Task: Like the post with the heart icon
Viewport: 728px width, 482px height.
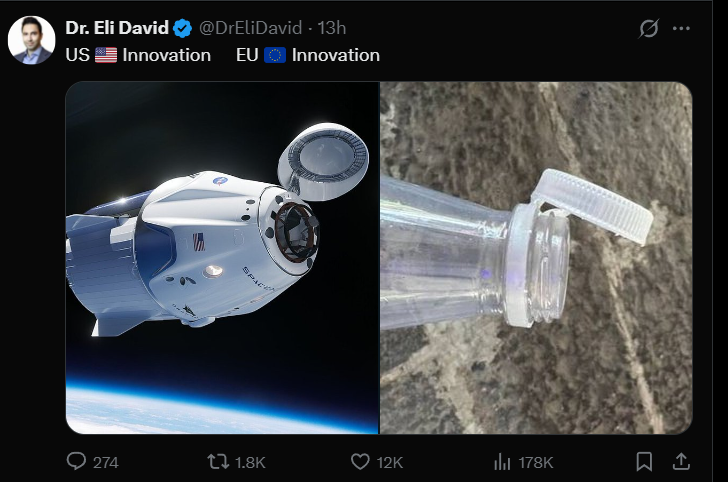Action: [x=361, y=461]
